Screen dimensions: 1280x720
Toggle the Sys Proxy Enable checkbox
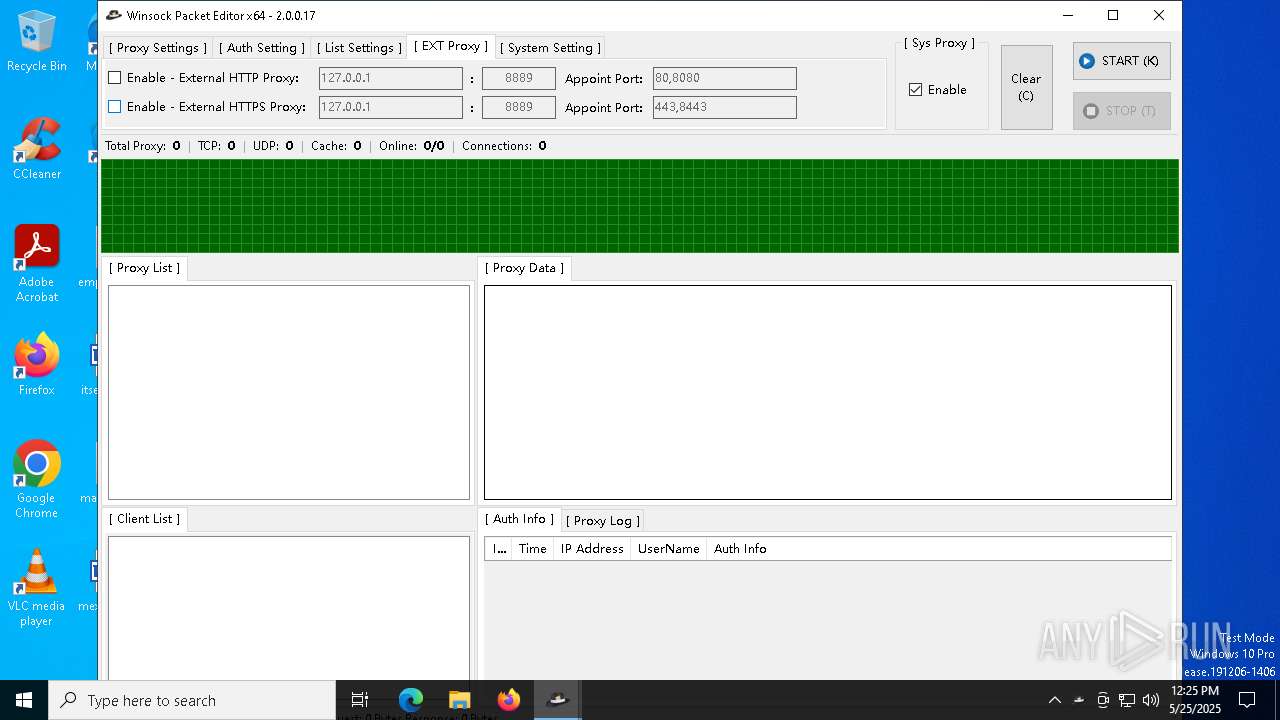pyautogui.click(x=915, y=90)
